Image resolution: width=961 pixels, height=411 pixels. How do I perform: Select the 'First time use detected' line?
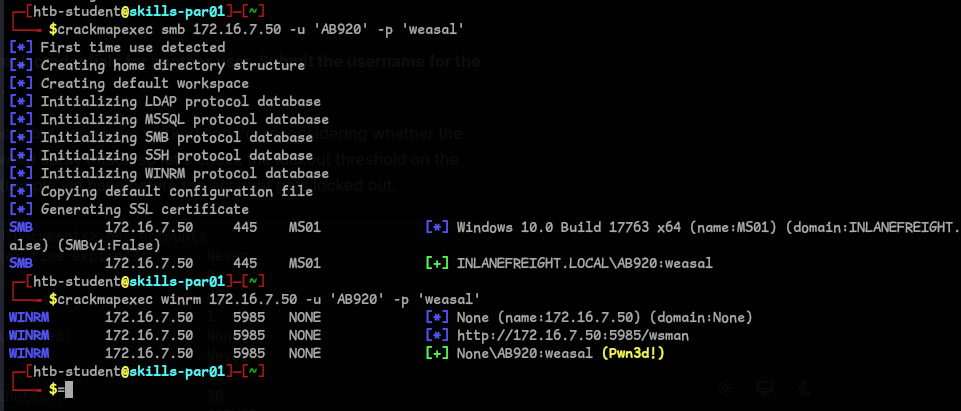pos(133,47)
